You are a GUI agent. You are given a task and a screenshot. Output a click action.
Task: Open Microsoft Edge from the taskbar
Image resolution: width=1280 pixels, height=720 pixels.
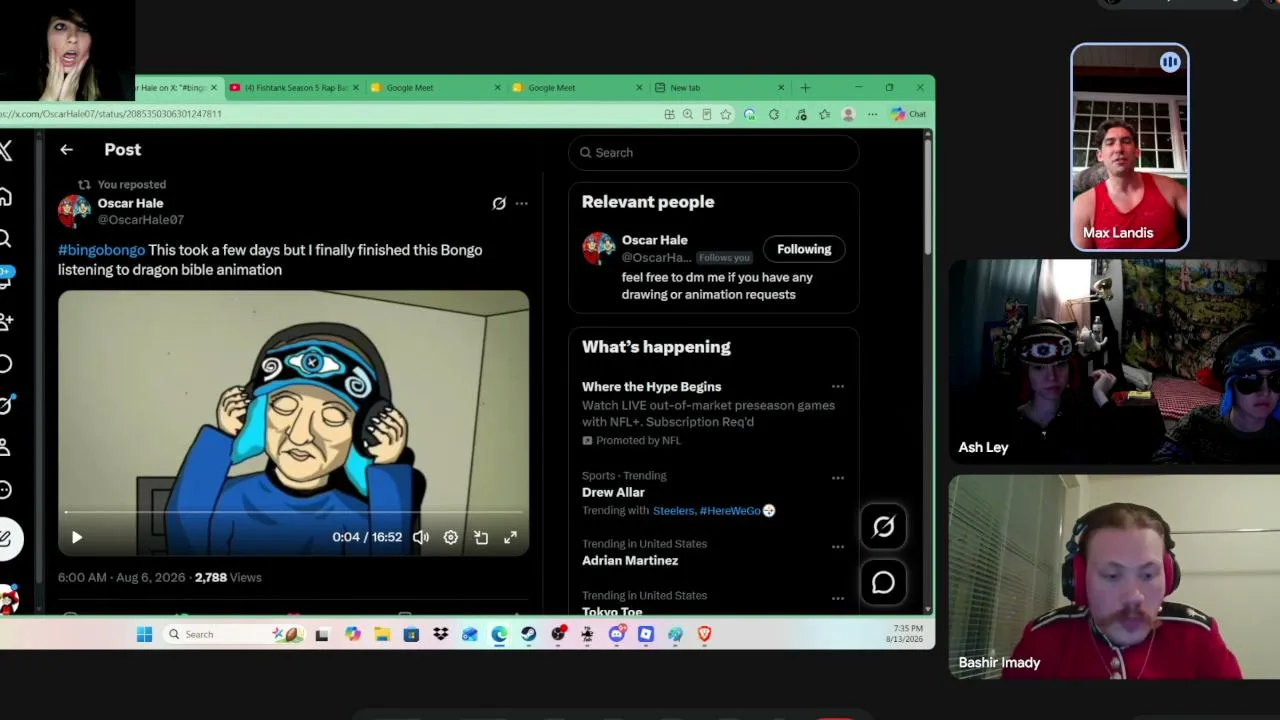[499, 634]
